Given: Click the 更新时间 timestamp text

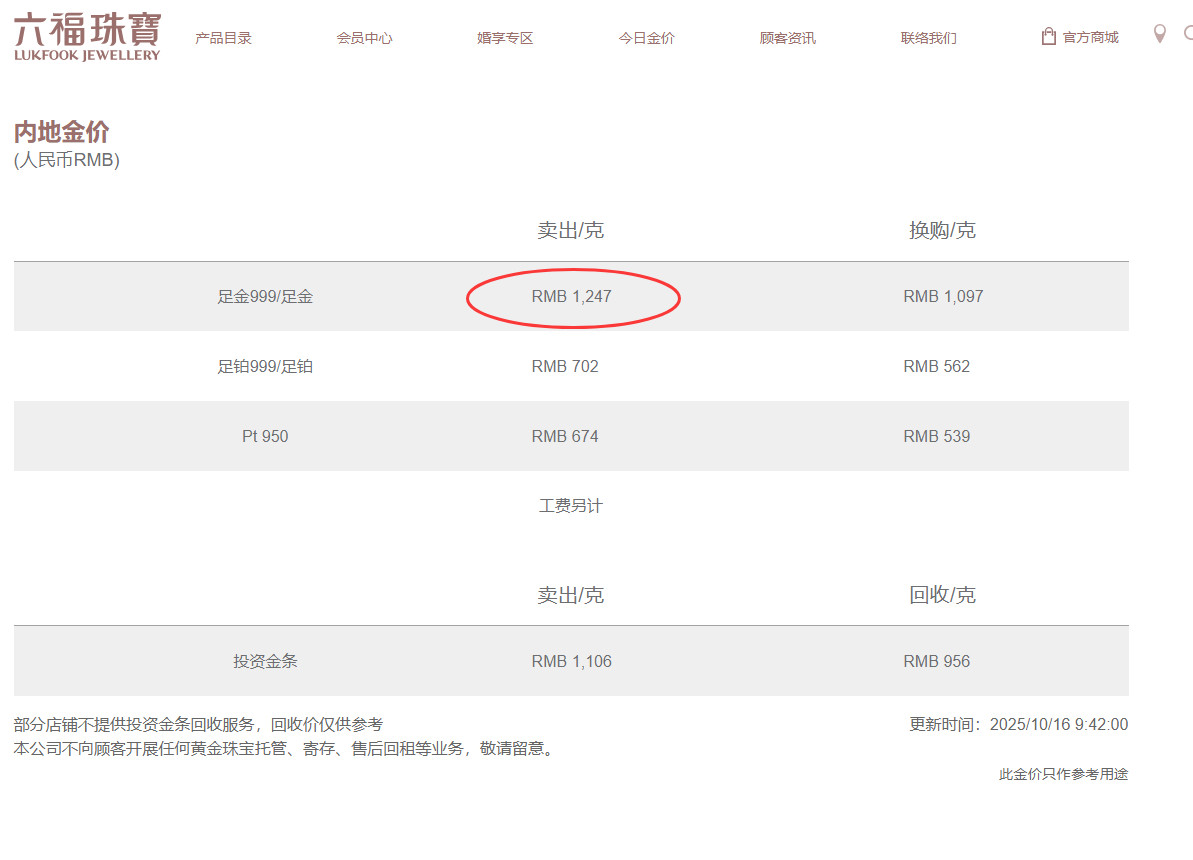Looking at the screenshot, I should 1018,725.
